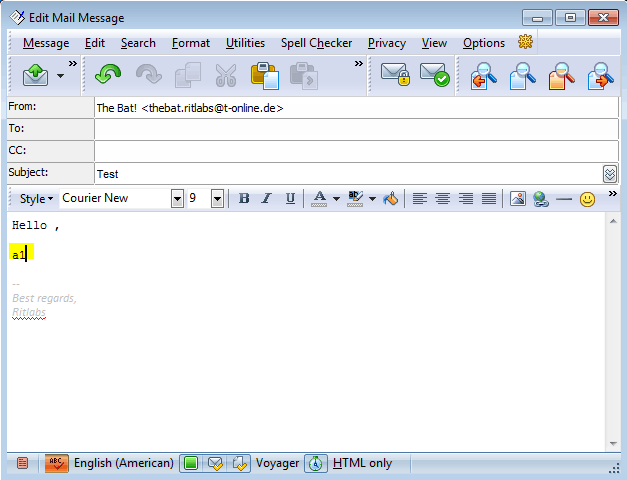Click the envelope with checkmark status icon
The height and width of the screenshot is (480, 627).
(x=215, y=463)
